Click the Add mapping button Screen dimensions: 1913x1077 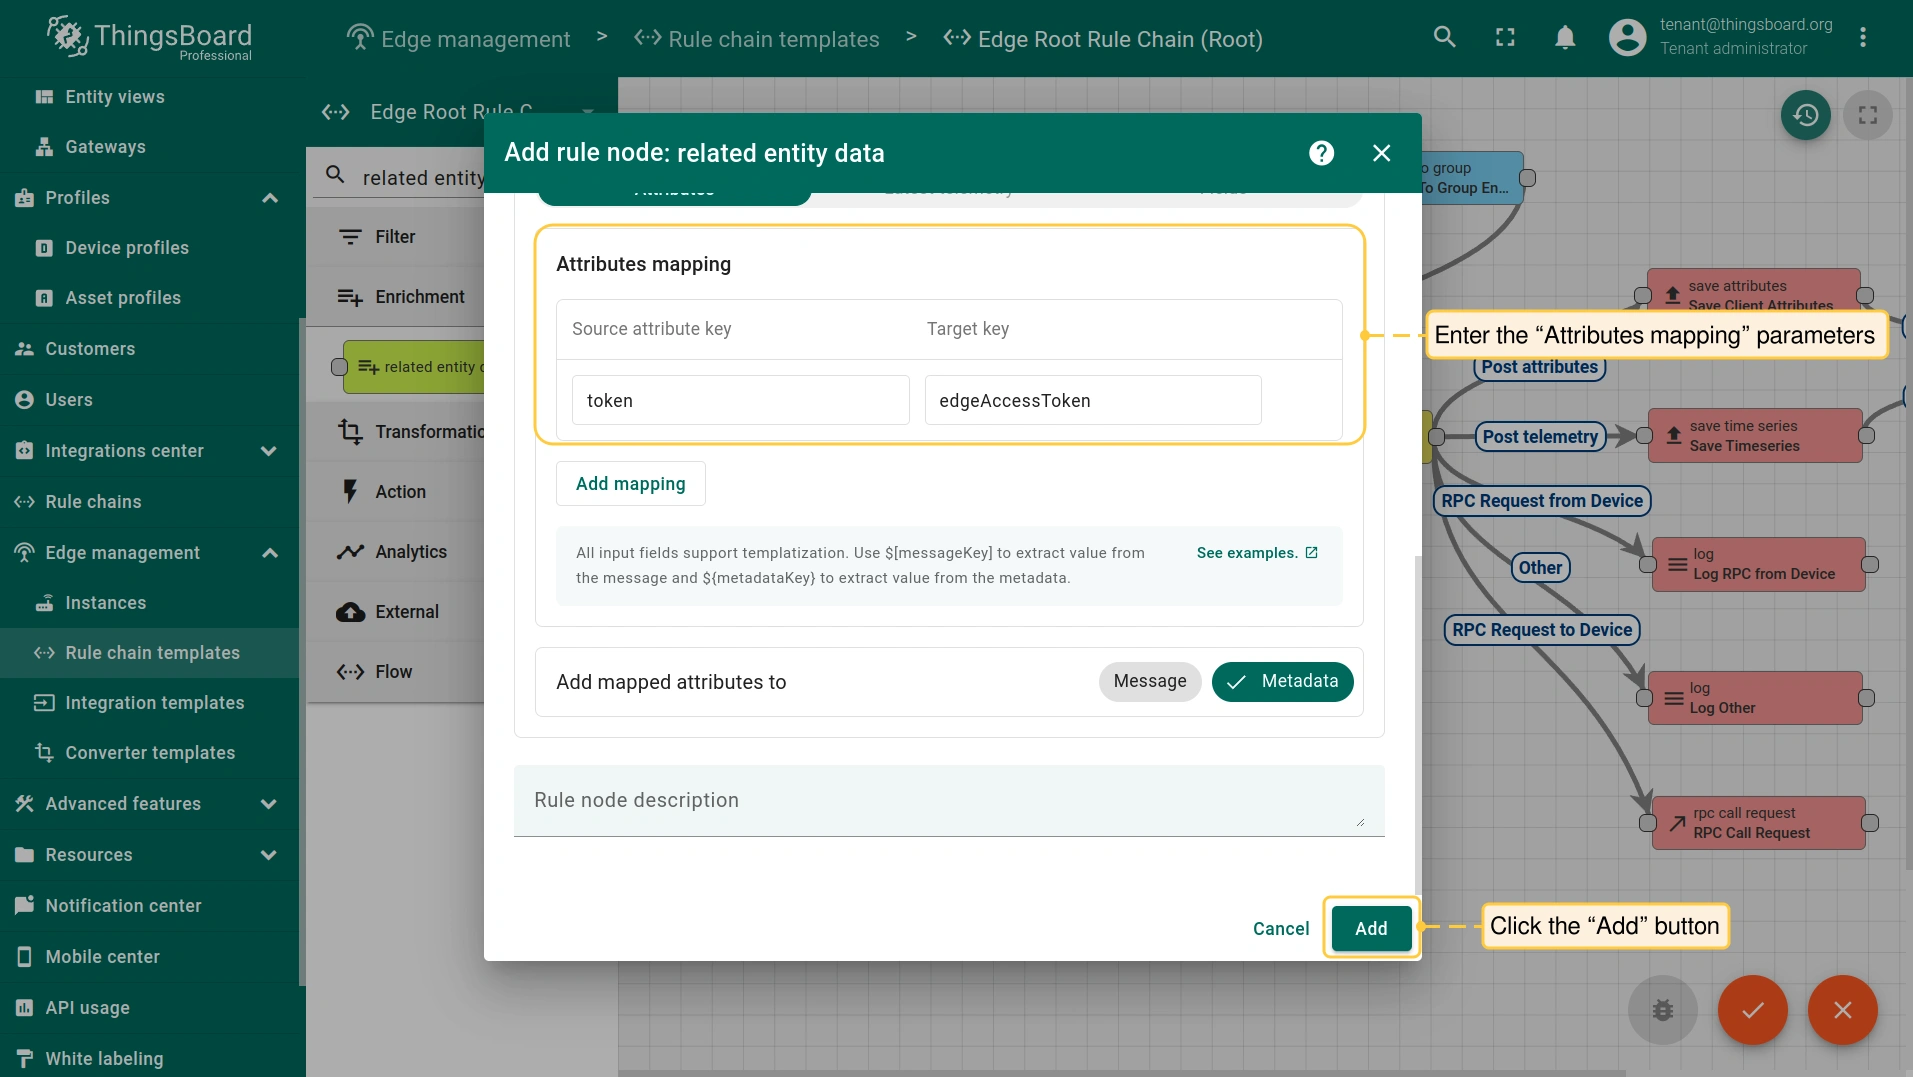[630, 484]
